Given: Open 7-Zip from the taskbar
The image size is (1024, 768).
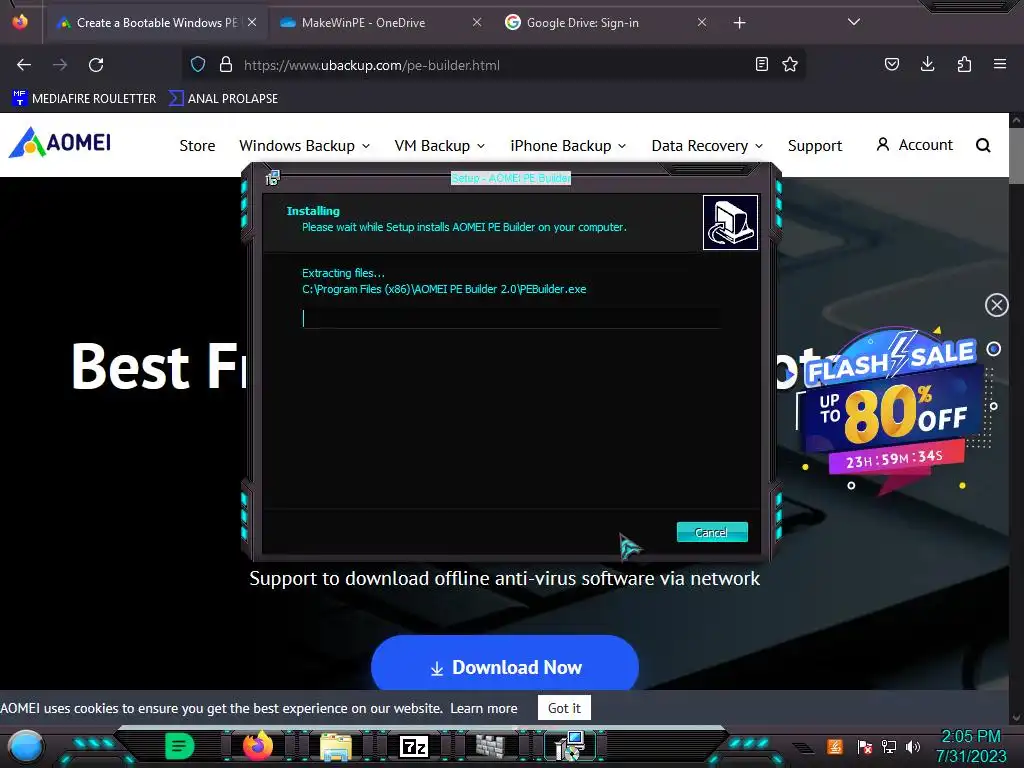Looking at the screenshot, I should [413, 746].
